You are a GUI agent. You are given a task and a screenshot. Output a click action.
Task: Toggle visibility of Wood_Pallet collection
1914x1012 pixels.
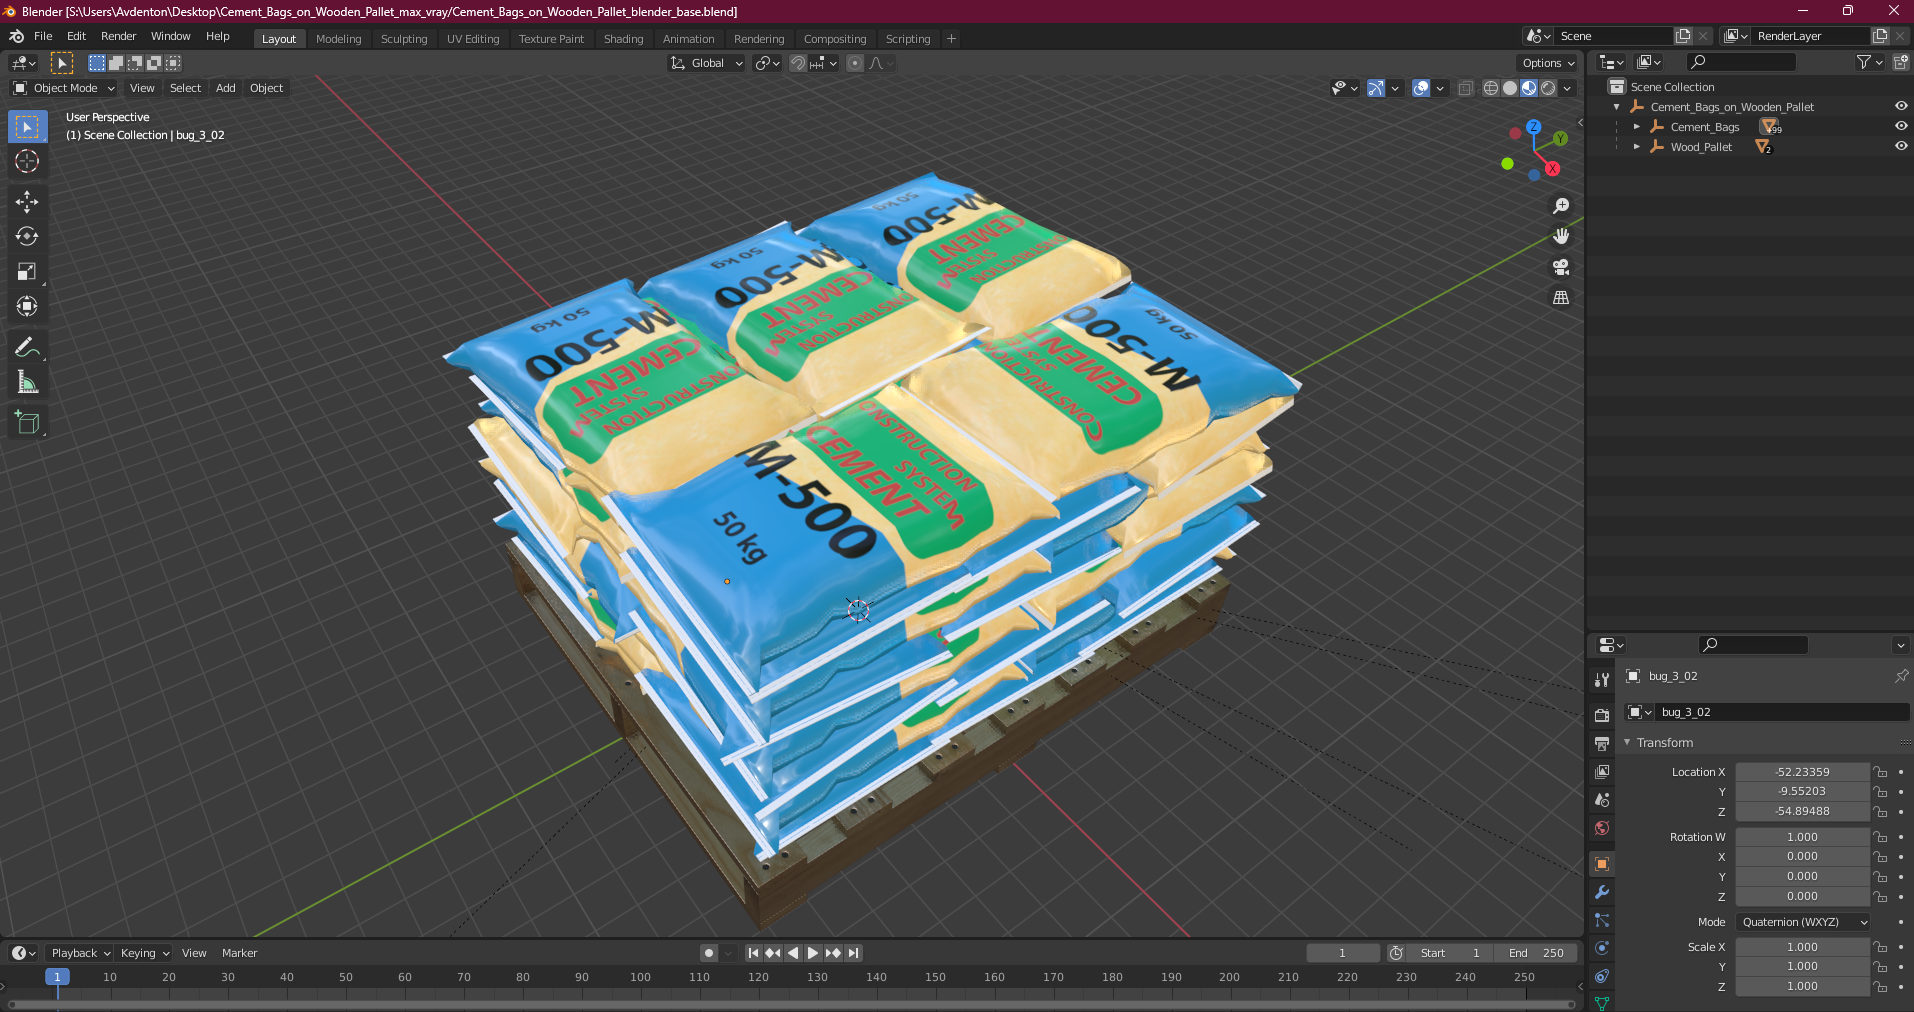click(1901, 146)
